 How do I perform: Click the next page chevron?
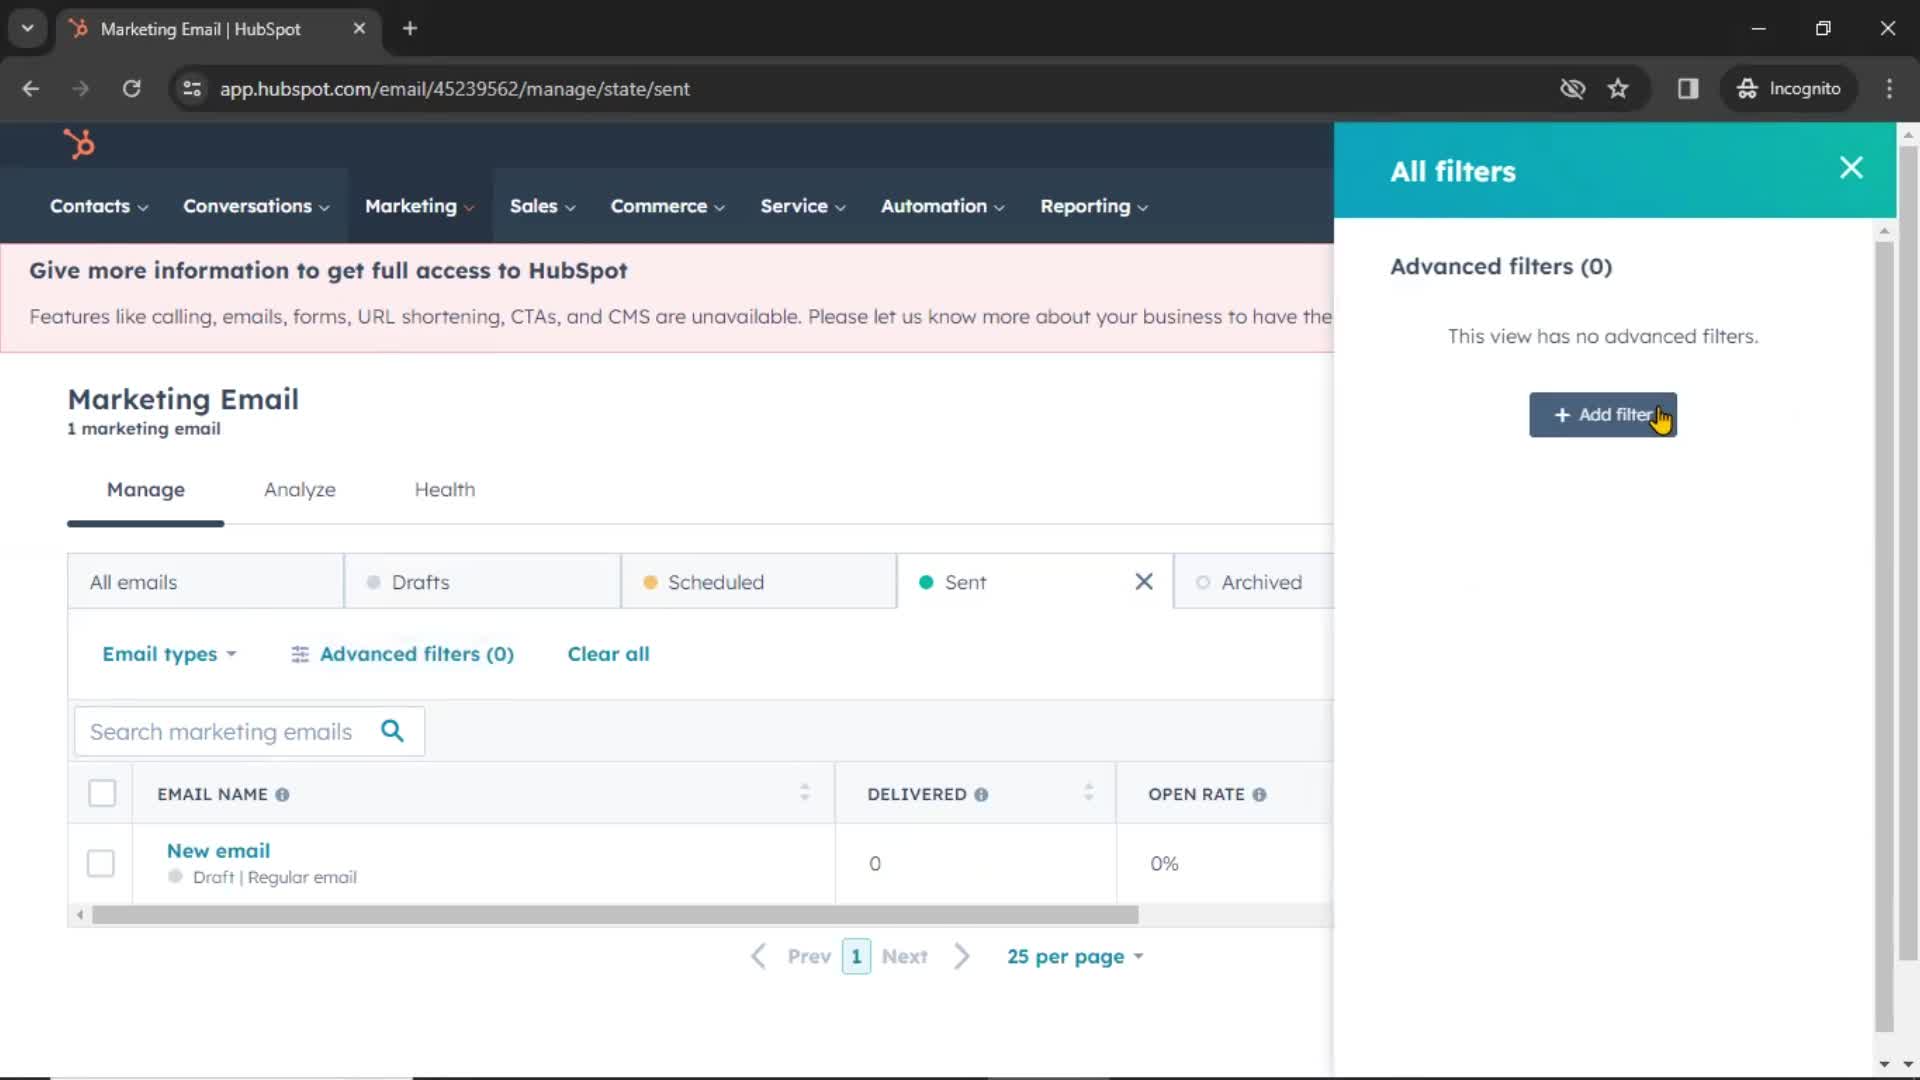tap(962, 957)
